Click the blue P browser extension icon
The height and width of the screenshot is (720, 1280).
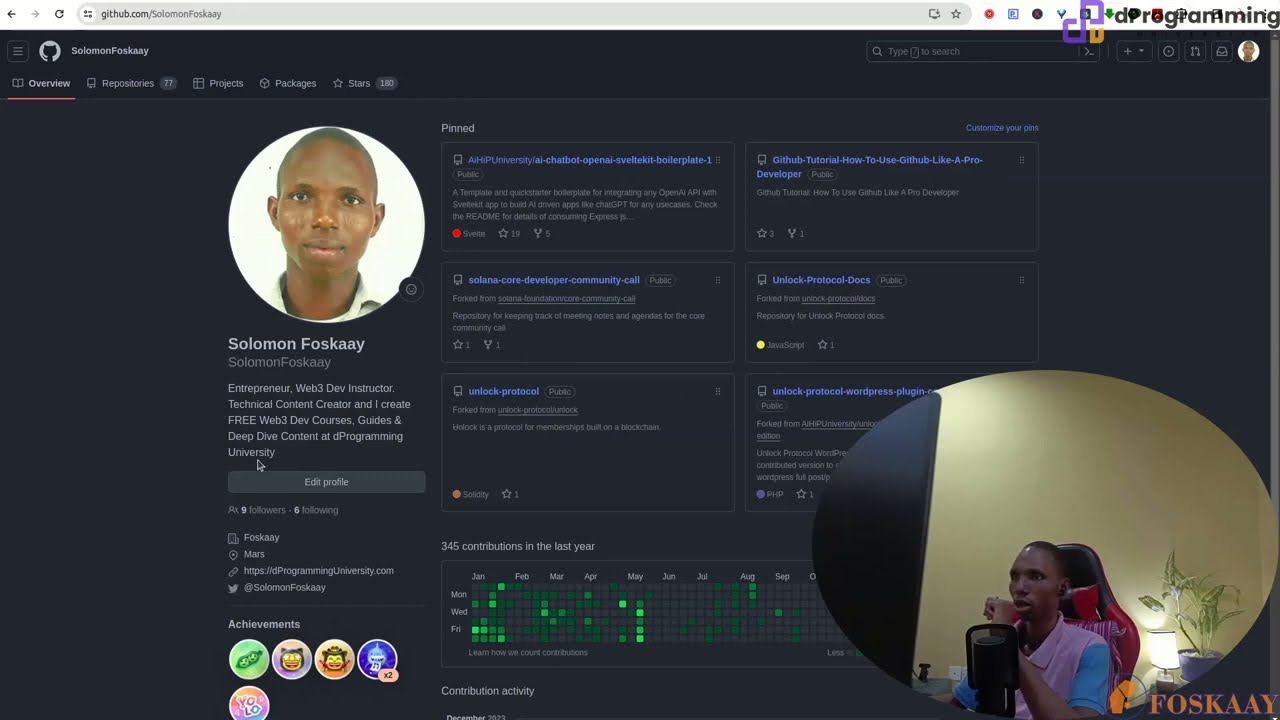[x=1013, y=14]
